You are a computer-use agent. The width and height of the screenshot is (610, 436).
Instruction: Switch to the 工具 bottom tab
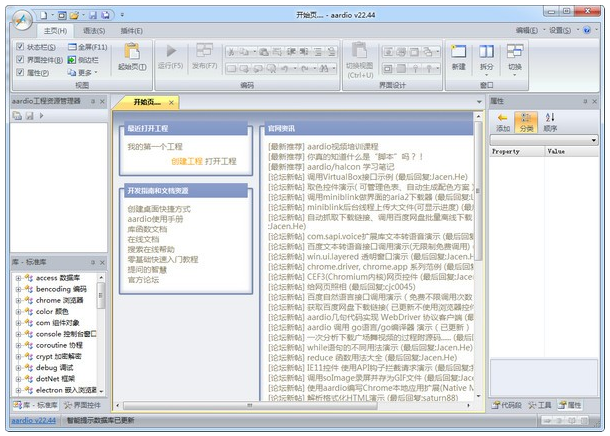coord(540,405)
